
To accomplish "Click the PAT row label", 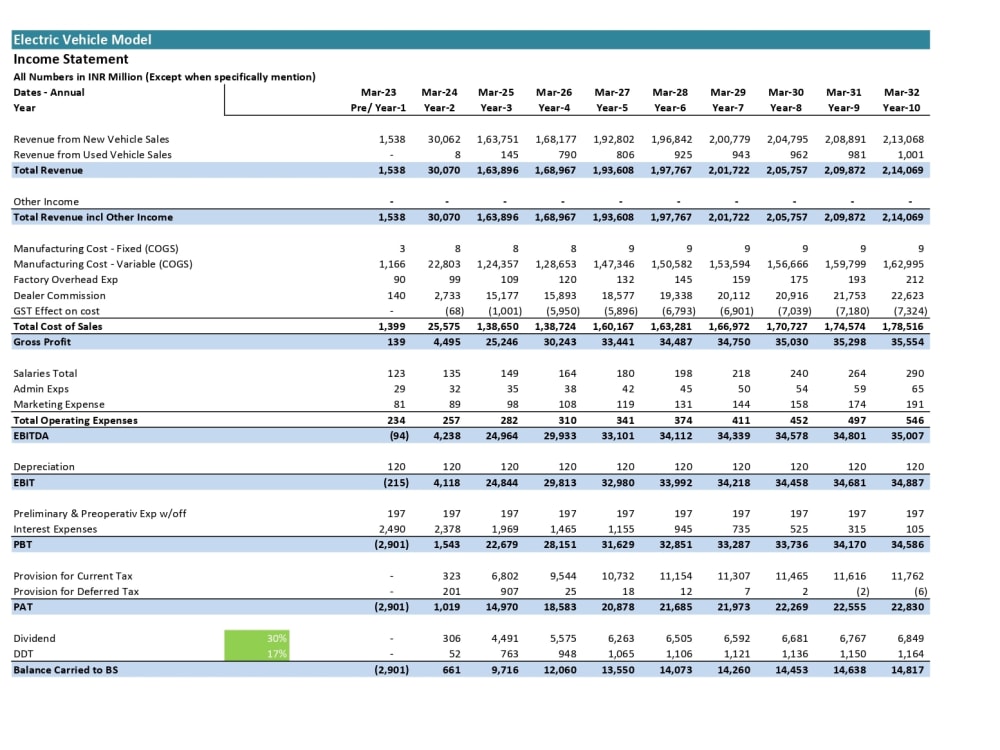I will tap(23, 607).
